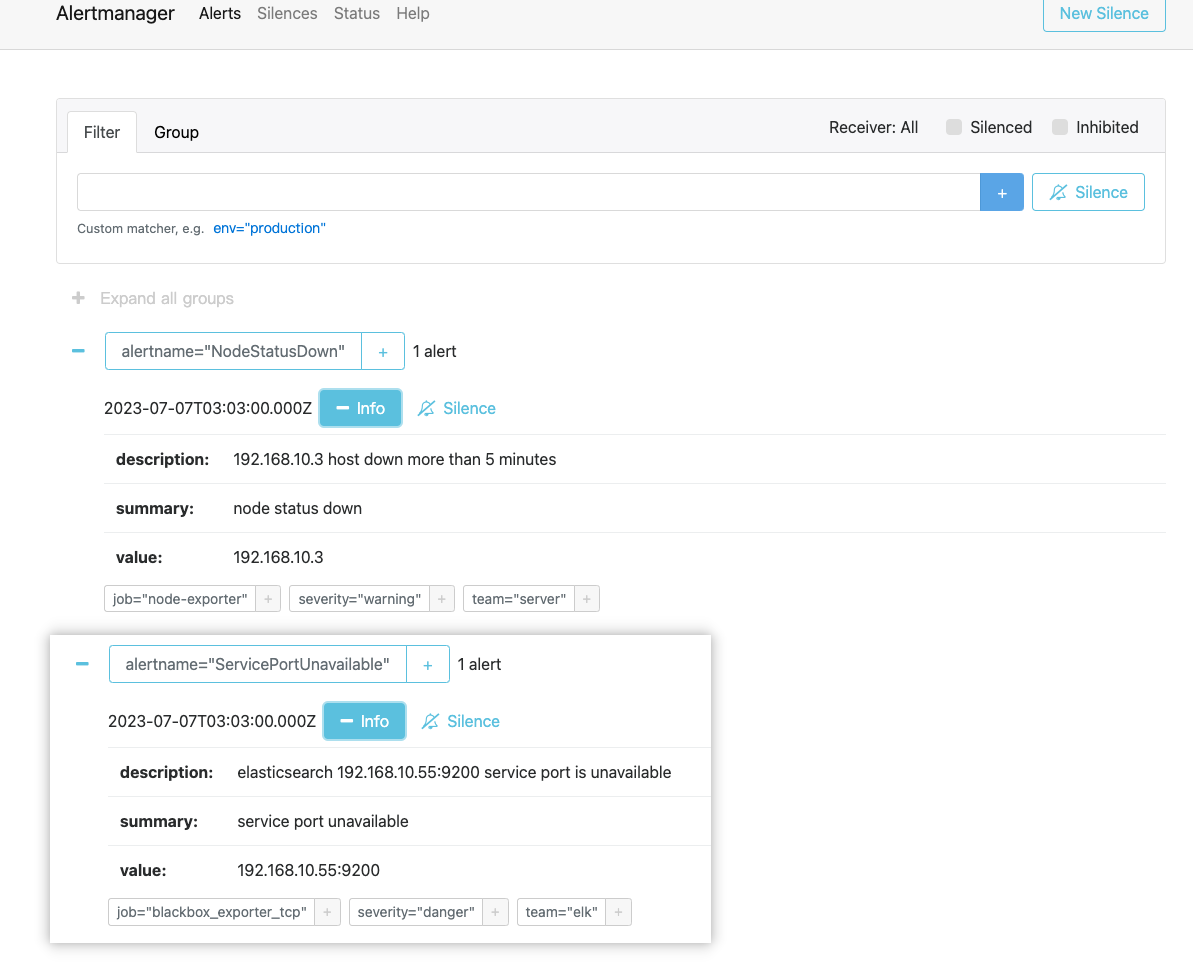This screenshot has width=1193, height=968.
Task: Collapse the NodeStatusDown alert group
Action: [78, 351]
